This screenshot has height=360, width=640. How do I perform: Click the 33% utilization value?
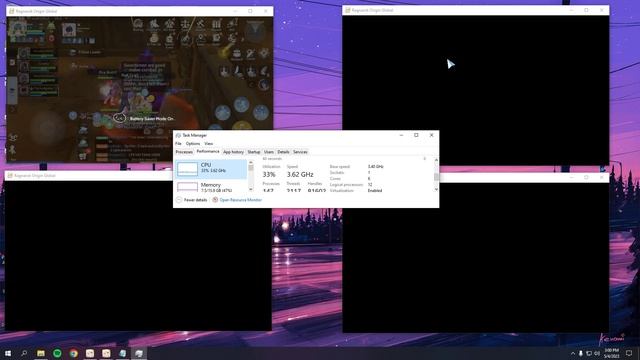click(269, 175)
